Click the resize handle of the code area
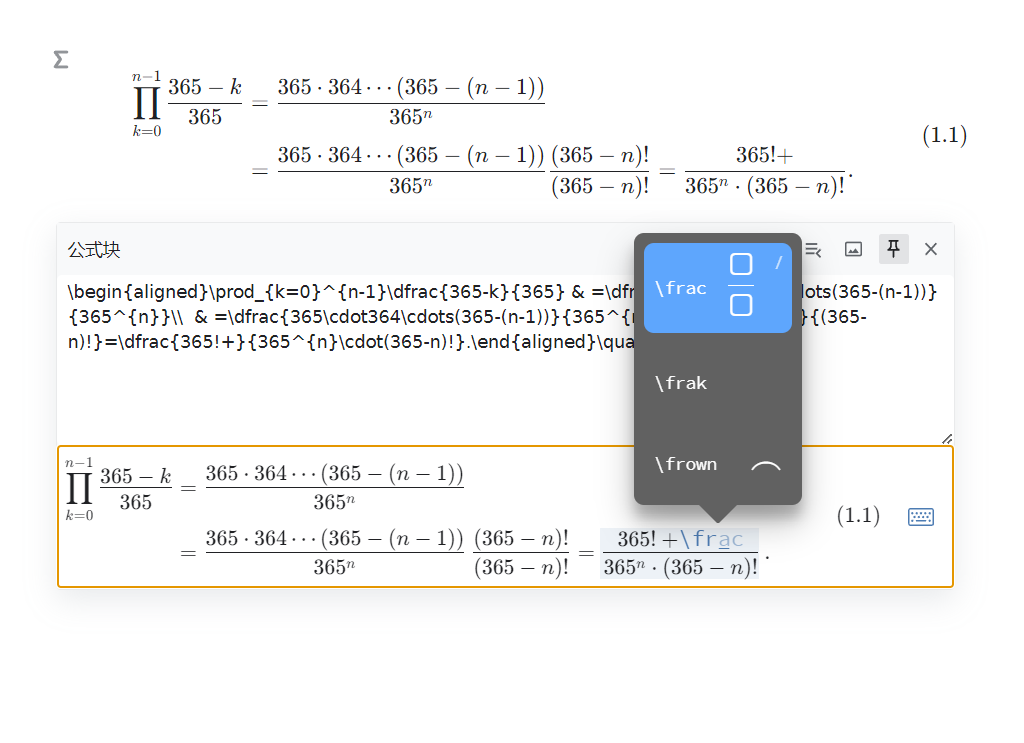Viewport: 1024px width, 743px height. 946,438
